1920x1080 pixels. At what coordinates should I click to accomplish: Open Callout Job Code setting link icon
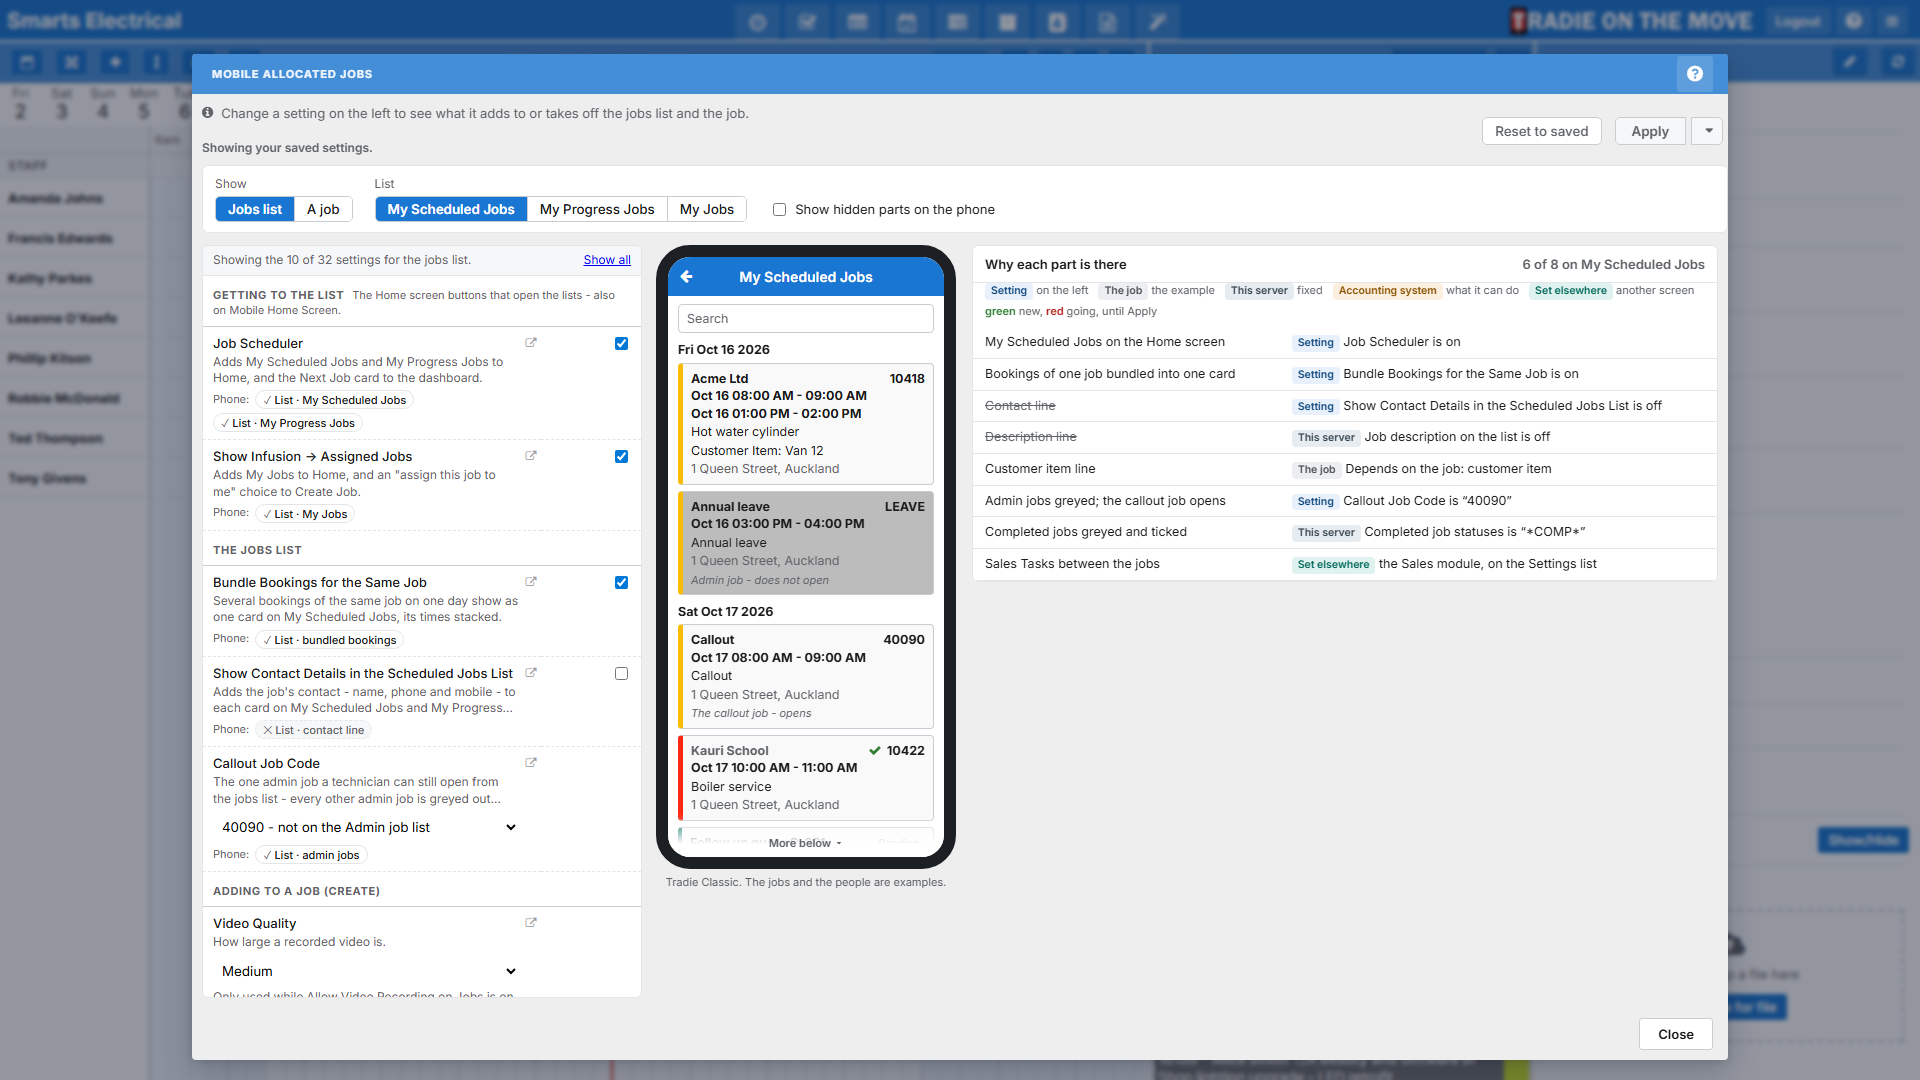point(531,763)
